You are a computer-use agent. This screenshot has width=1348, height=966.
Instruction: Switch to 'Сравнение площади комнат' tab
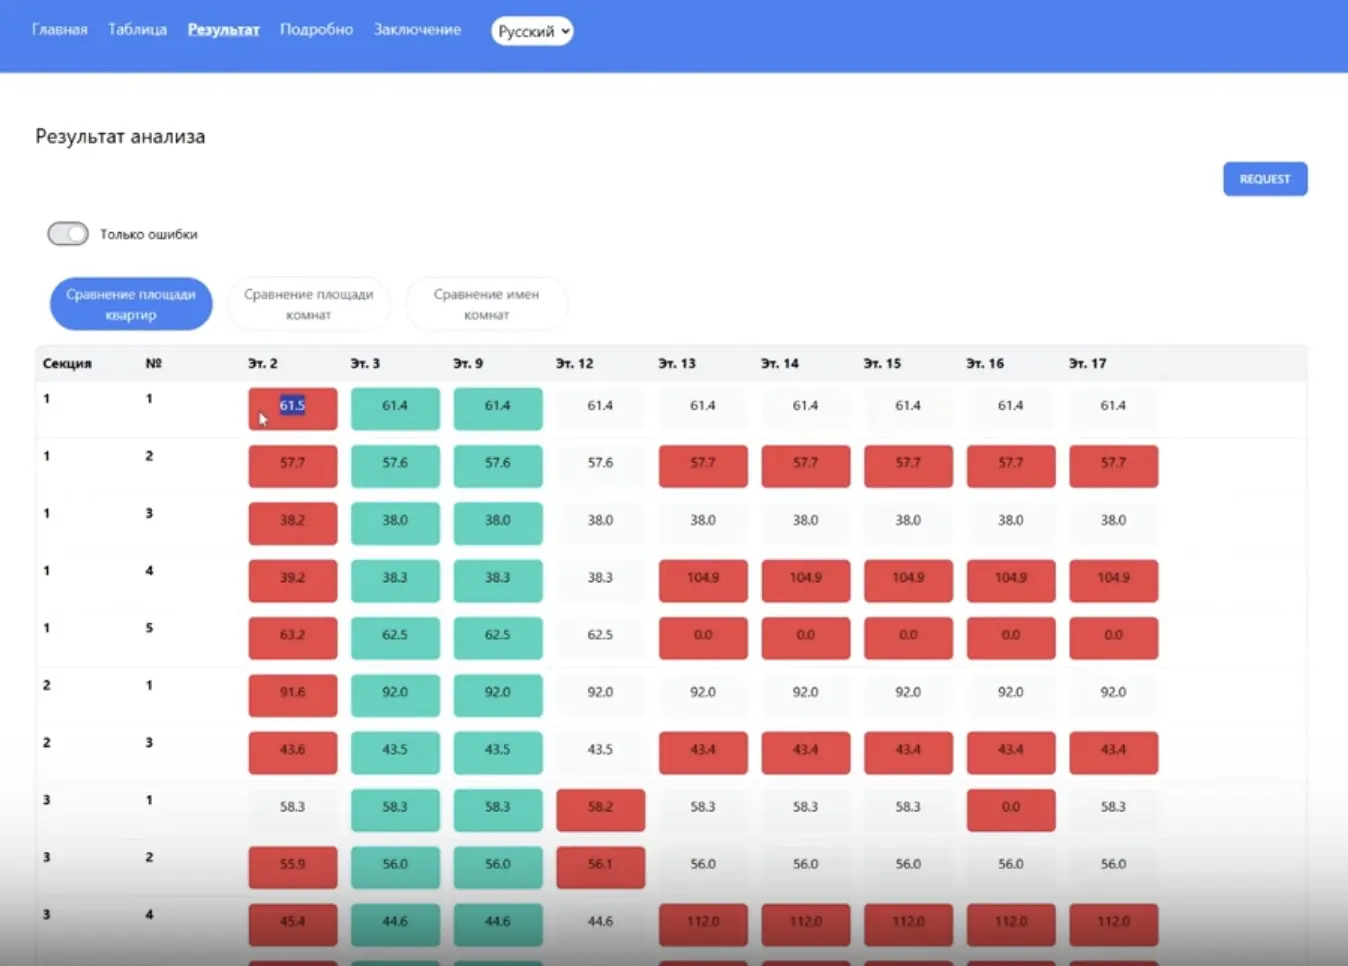coord(308,304)
